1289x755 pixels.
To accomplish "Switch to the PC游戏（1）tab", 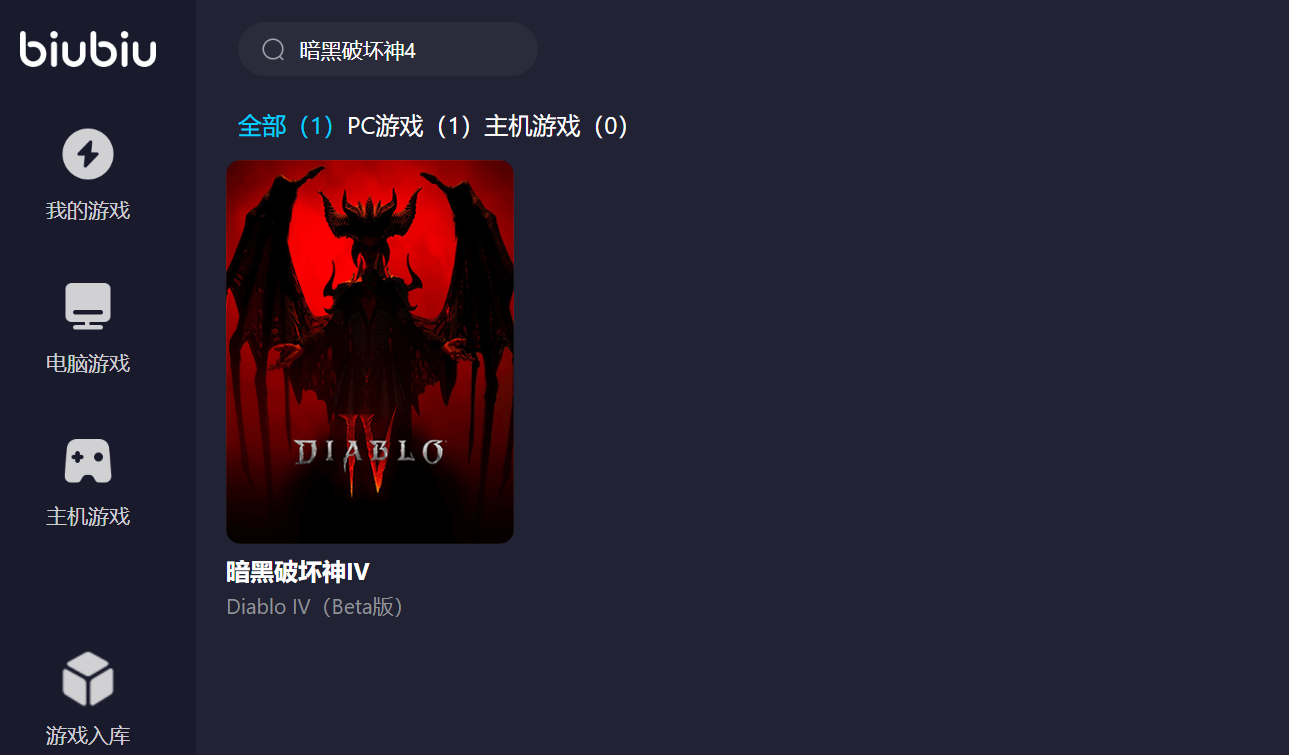I will (409, 126).
